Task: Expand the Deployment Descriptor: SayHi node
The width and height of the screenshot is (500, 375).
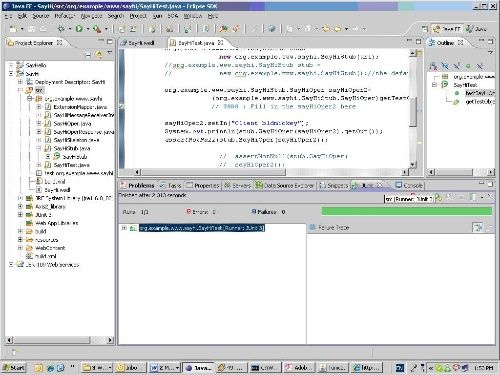Action: 20,82
